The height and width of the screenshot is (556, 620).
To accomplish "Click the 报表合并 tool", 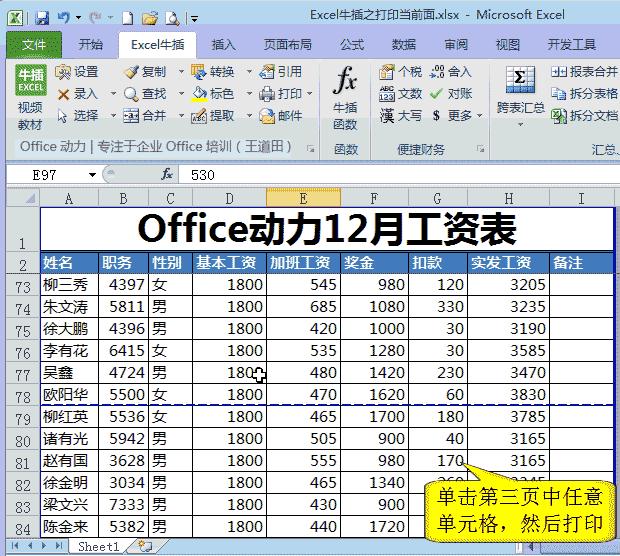I will (584, 72).
